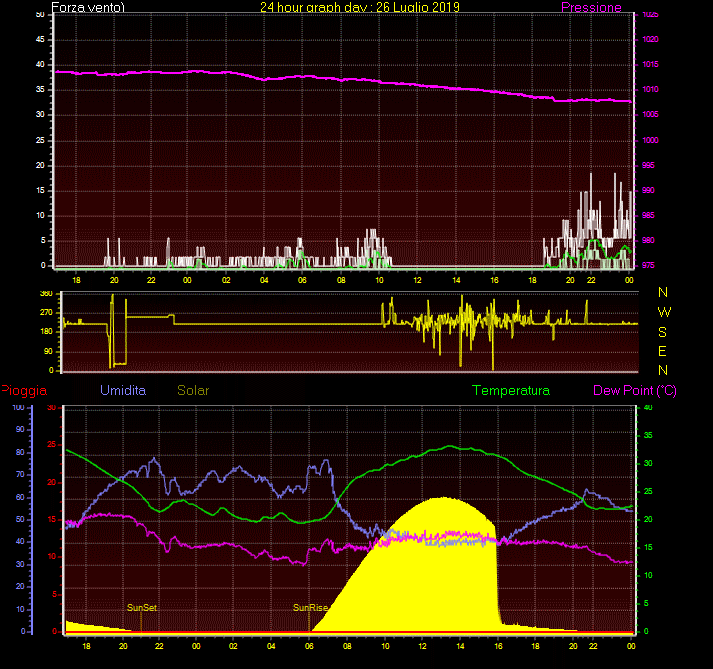Click the magenta "Pressione" label
Viewport: 713px width, 669px height.
tap(591, 7)
